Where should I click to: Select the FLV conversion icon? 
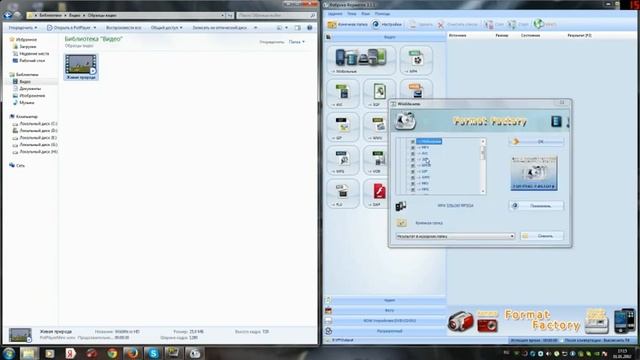(343, 194)
